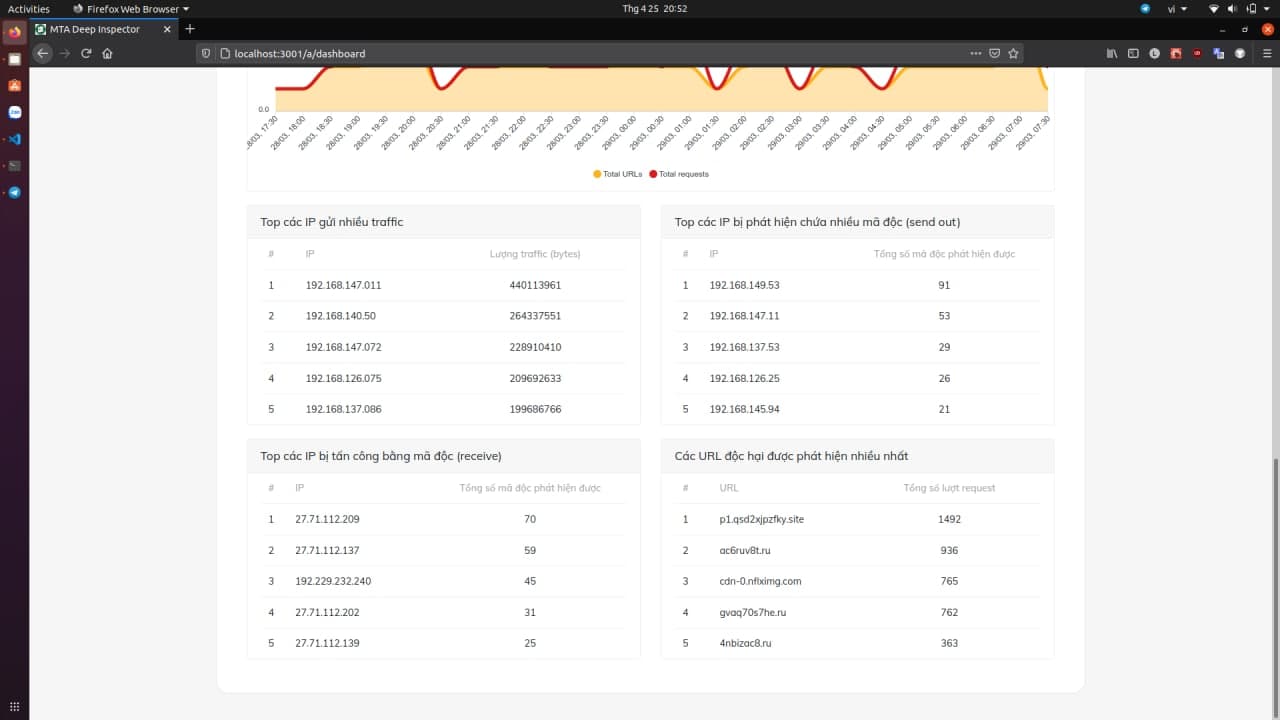
Task: Select IP 192.168.137.086
Action: pyautogui.click(x=343, y=409)
